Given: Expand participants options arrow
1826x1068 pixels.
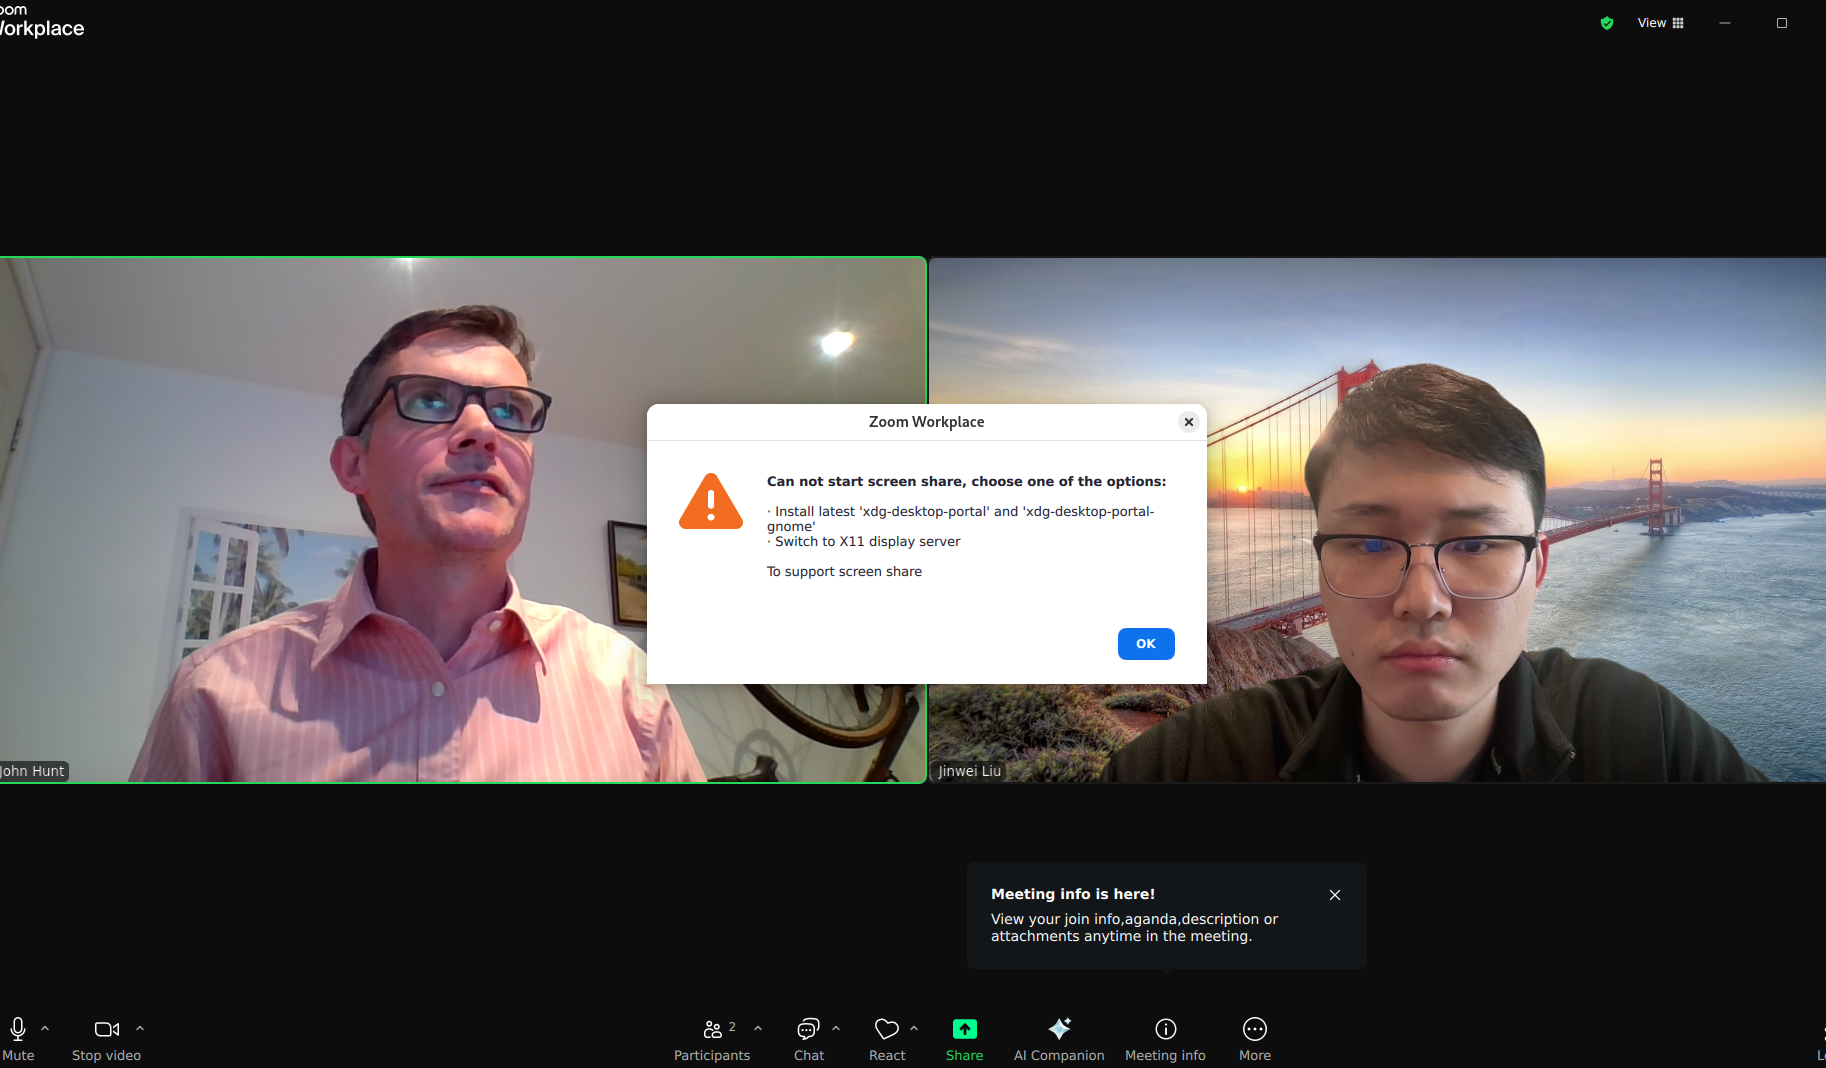Looking at the screenshot, I should pyautogui.click(x=758, y=1028).
